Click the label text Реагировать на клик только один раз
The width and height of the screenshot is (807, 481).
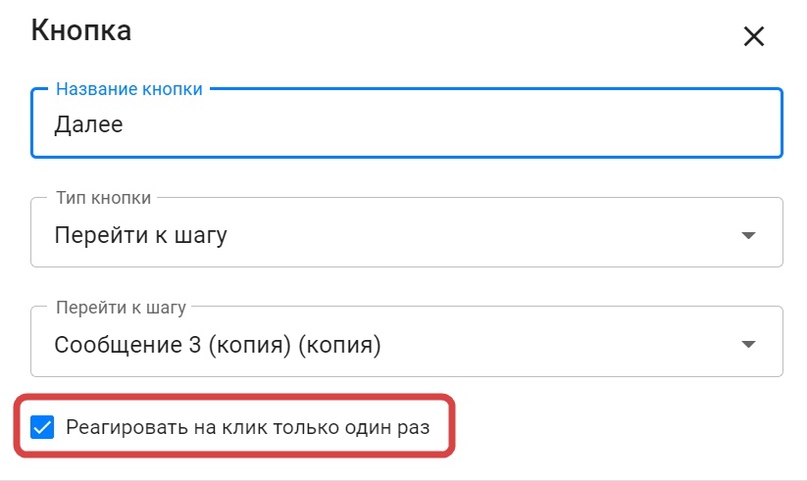(247, 428)
